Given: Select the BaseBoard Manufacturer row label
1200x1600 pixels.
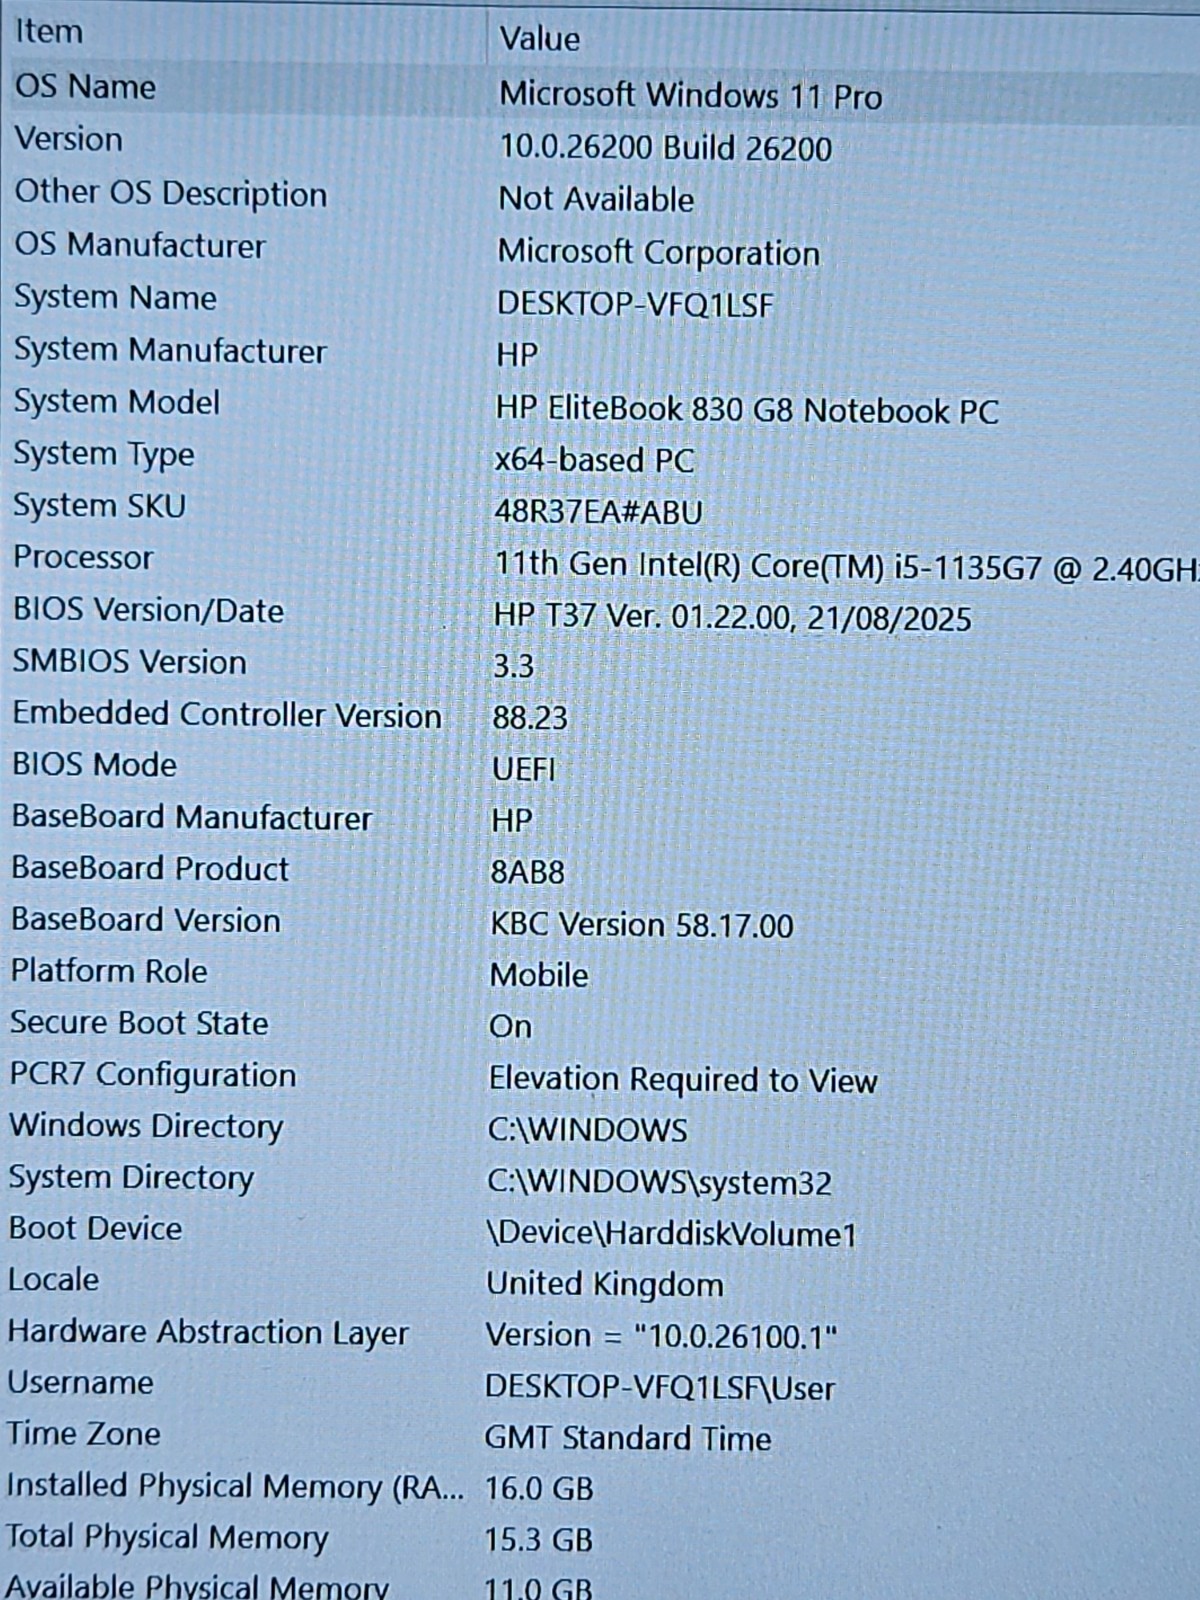Looking at the screenshot, I should 191,817.
